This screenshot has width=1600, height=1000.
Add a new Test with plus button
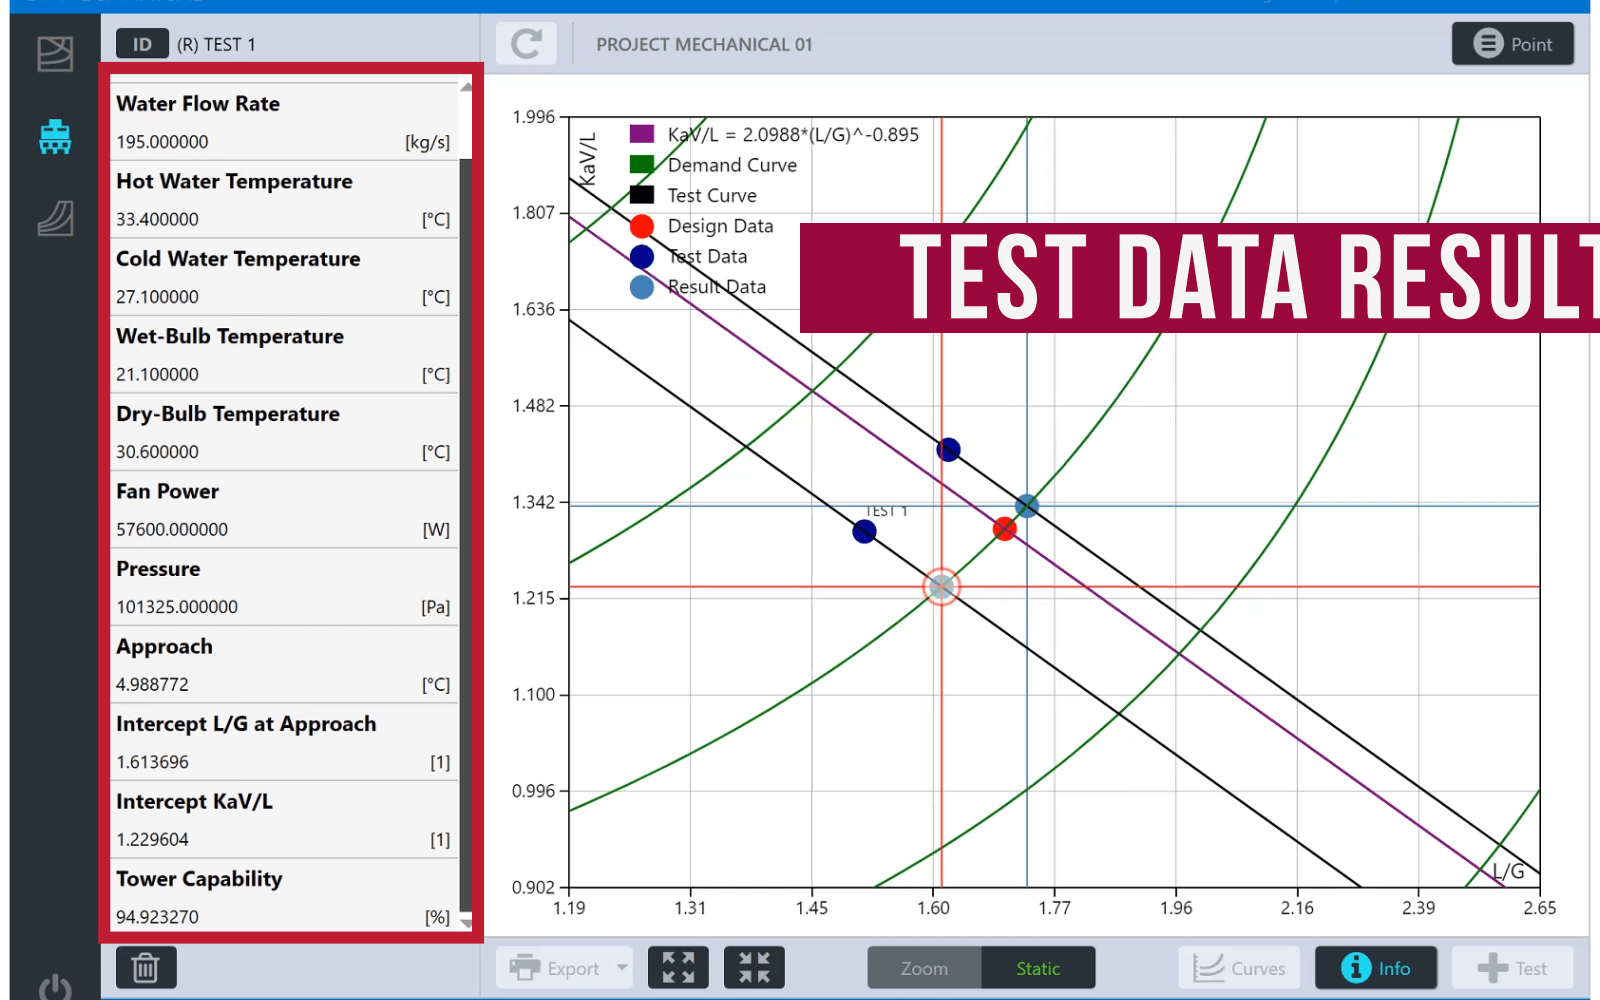point(1512,968)
